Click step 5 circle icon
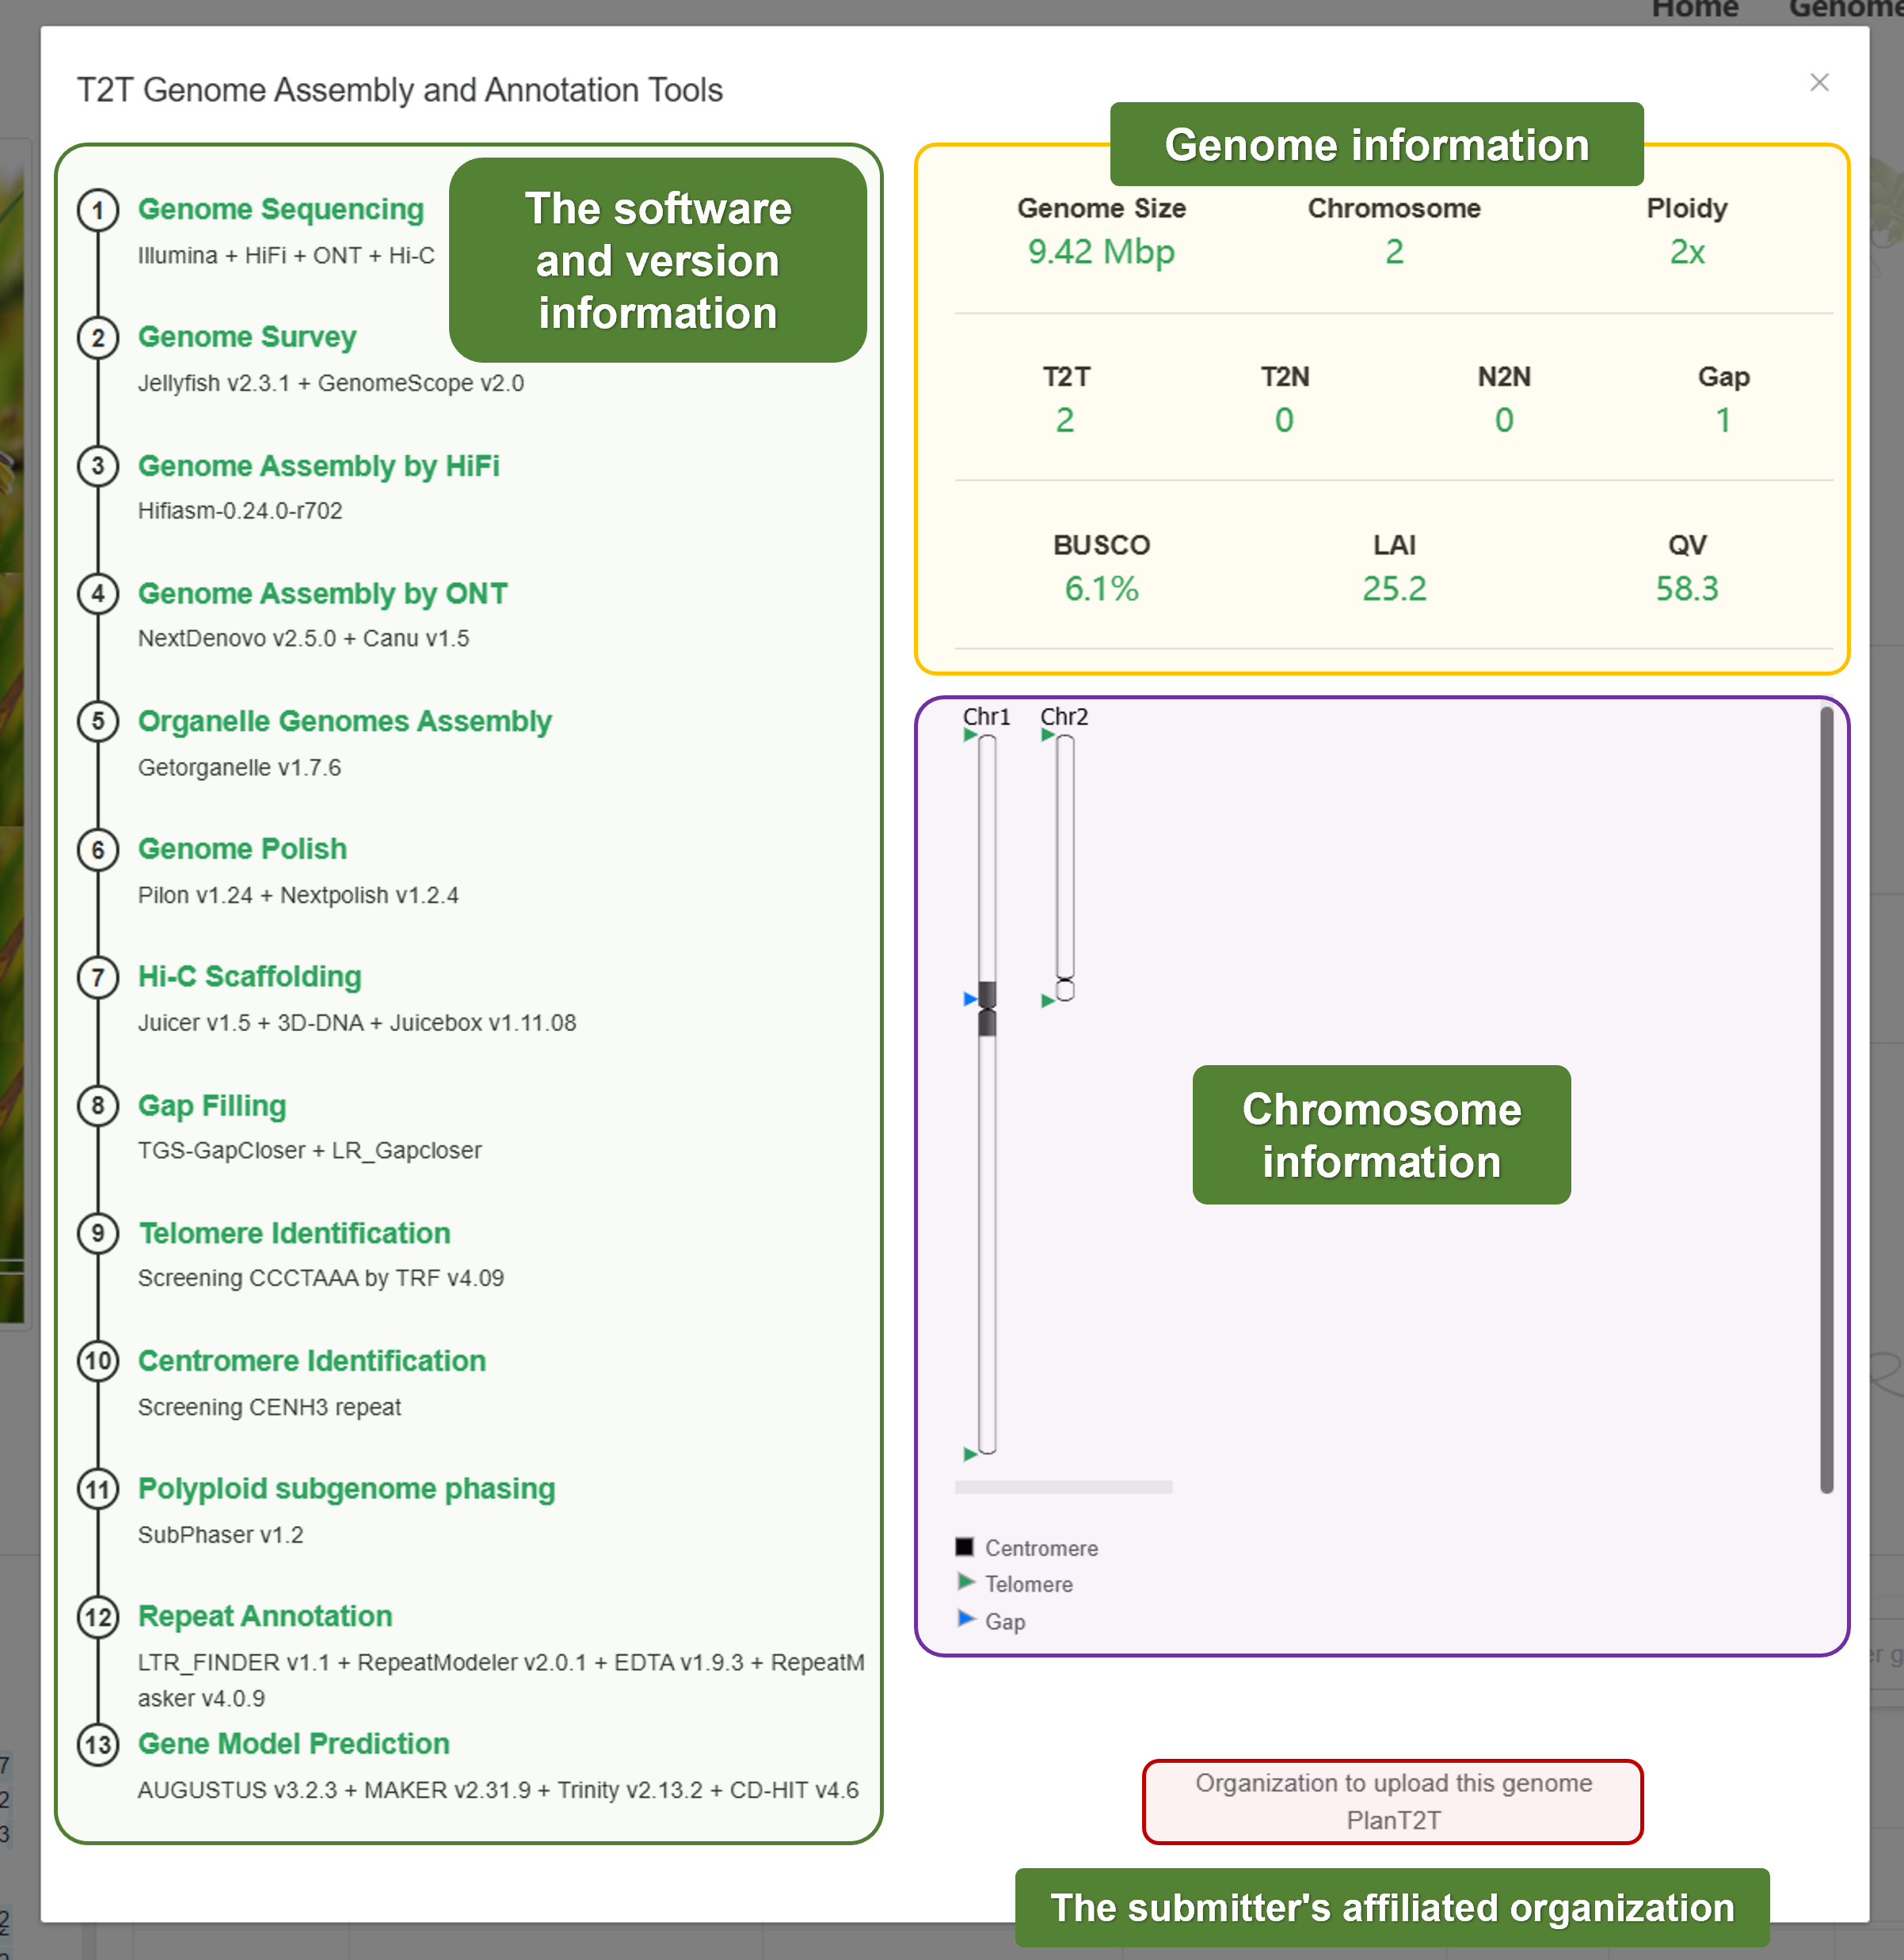This screenshot has width=1904, height=1960. point(98,722)
